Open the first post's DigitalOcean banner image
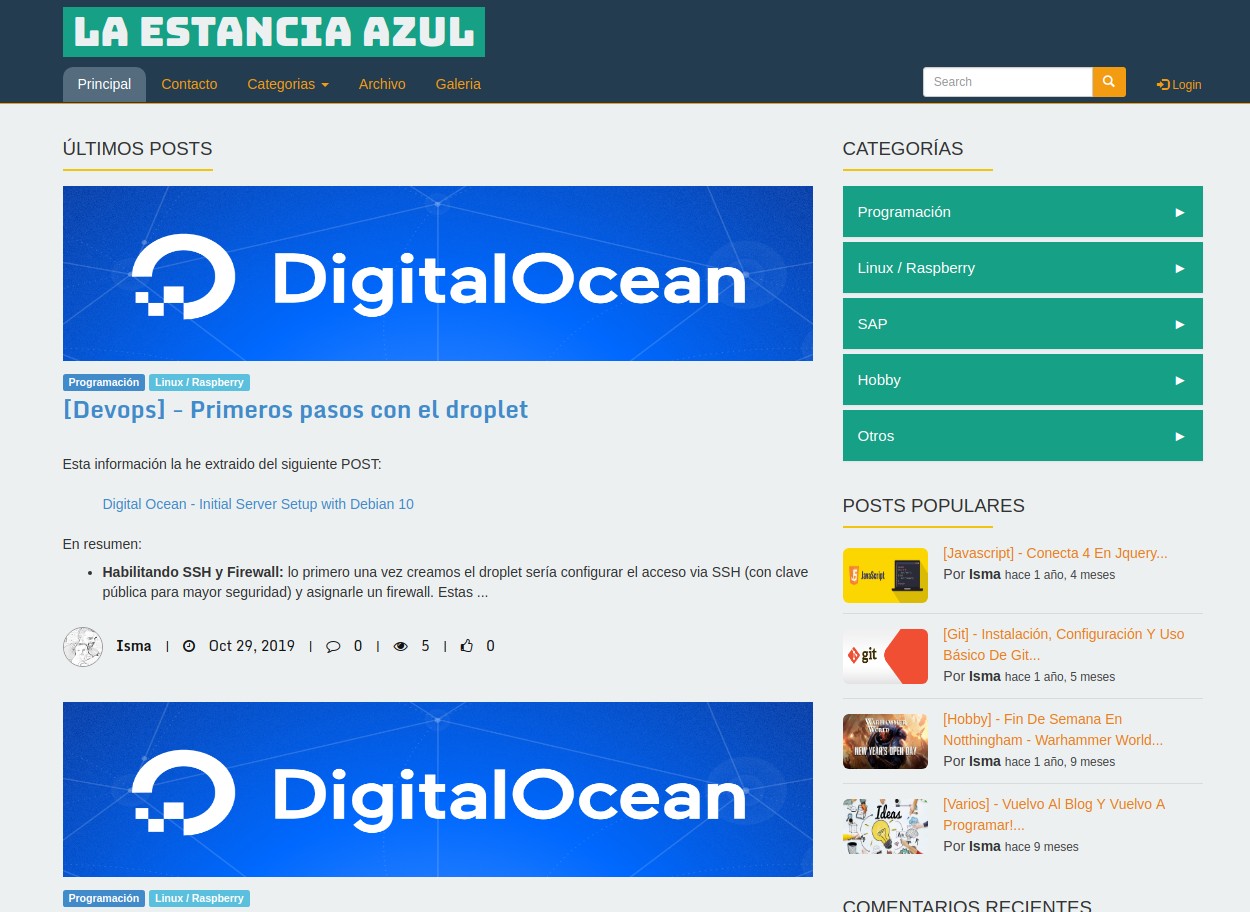 click(x=438, y=273)
